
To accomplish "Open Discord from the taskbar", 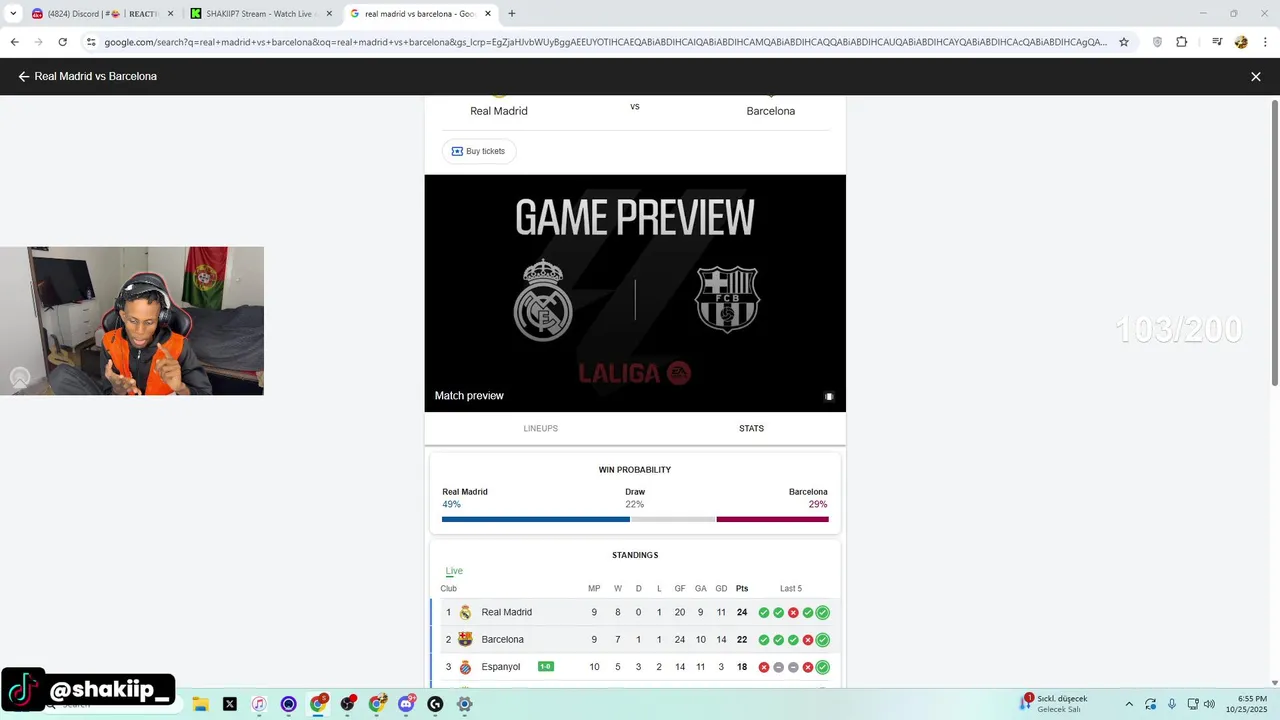I will 406,704.
